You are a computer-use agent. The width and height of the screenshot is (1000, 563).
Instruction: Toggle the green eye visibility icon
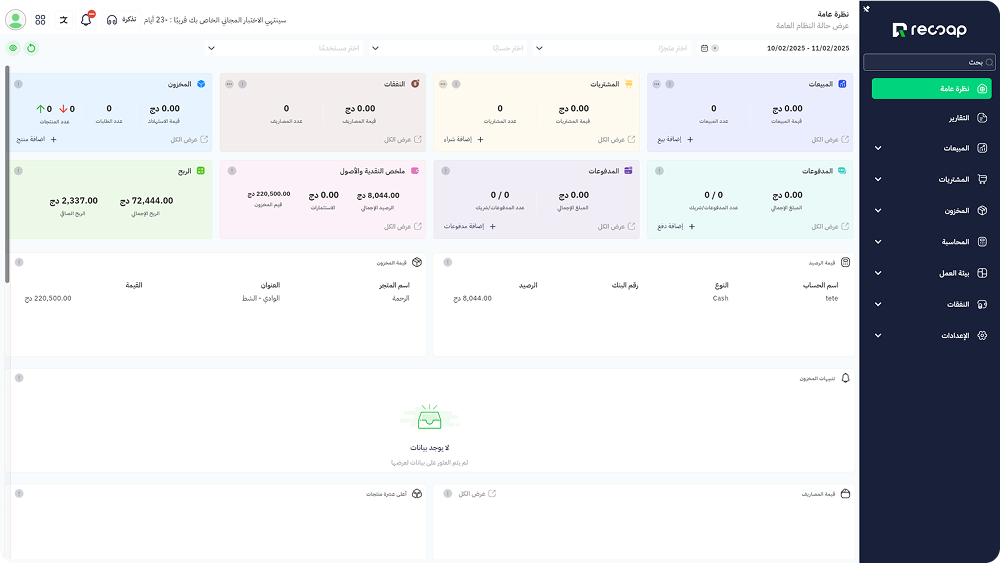point(13,48)
